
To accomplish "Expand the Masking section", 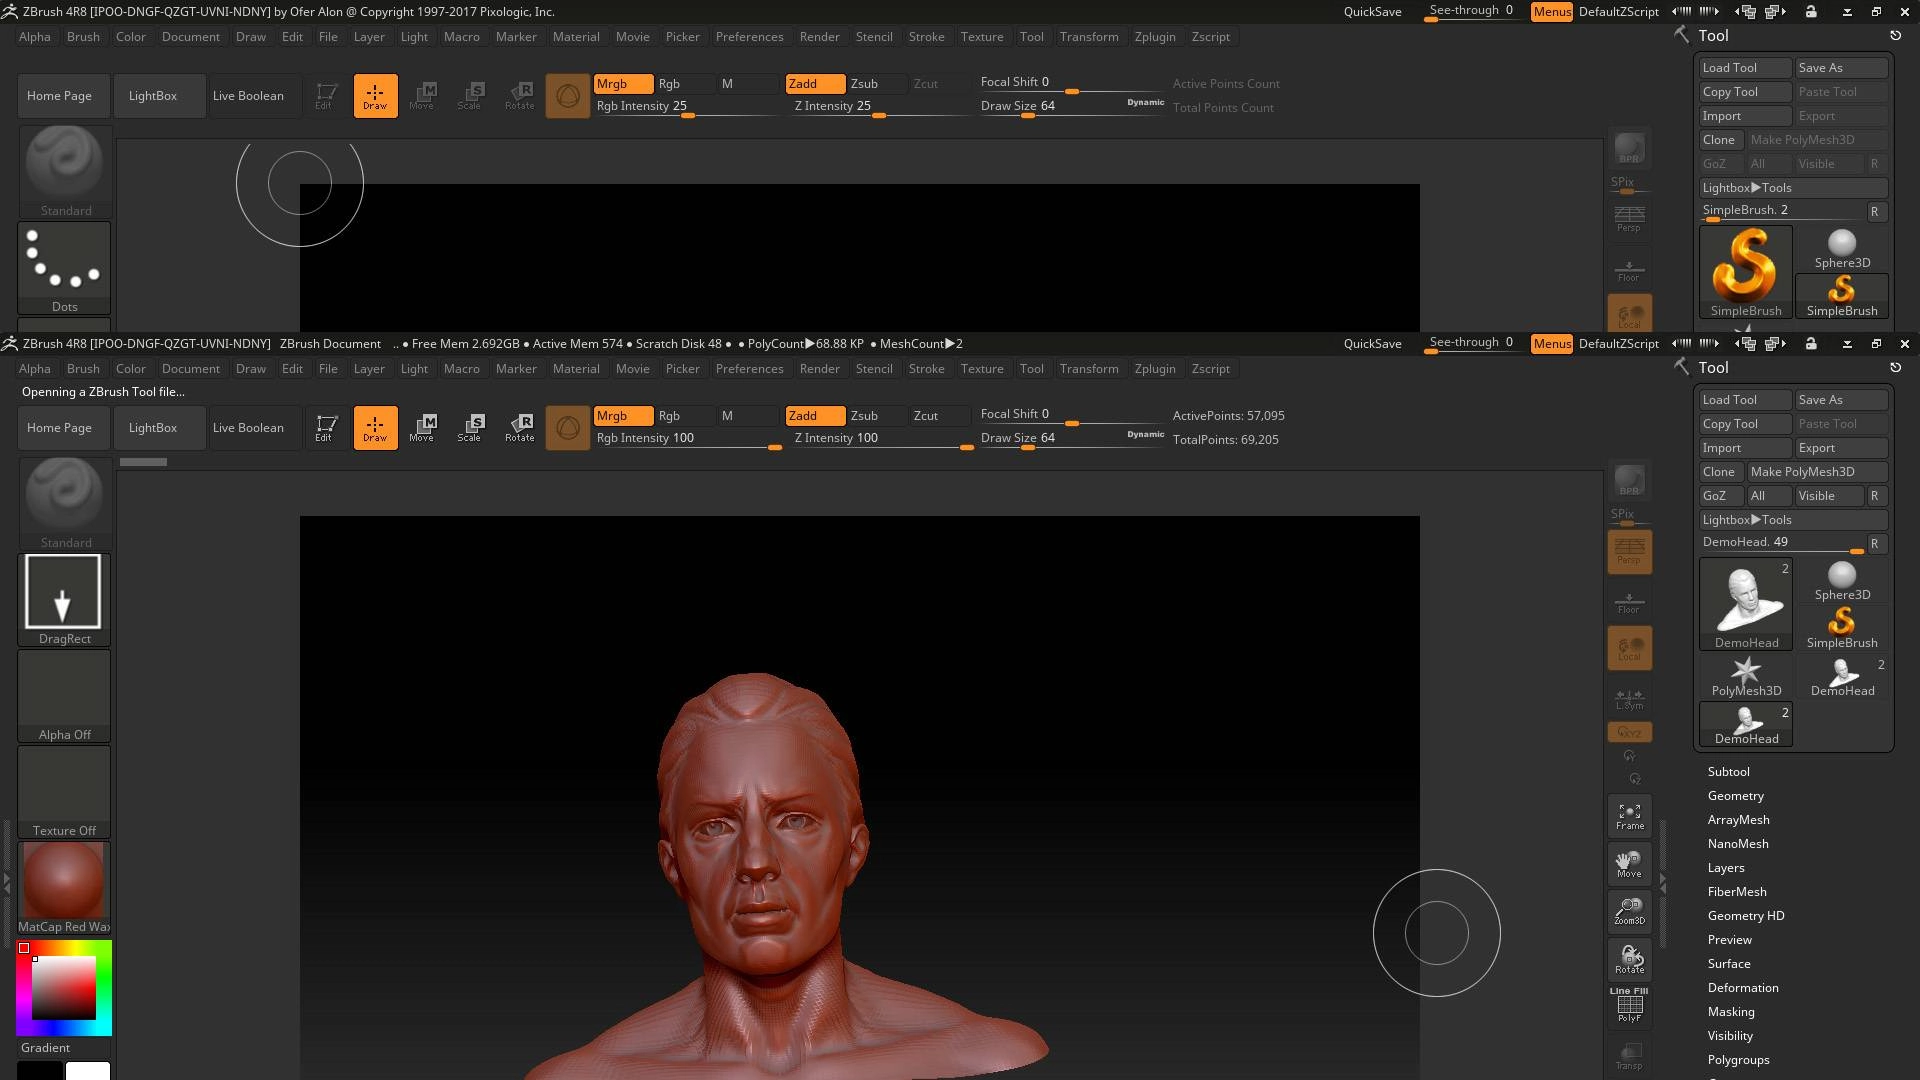I will coord(1731,1012).
